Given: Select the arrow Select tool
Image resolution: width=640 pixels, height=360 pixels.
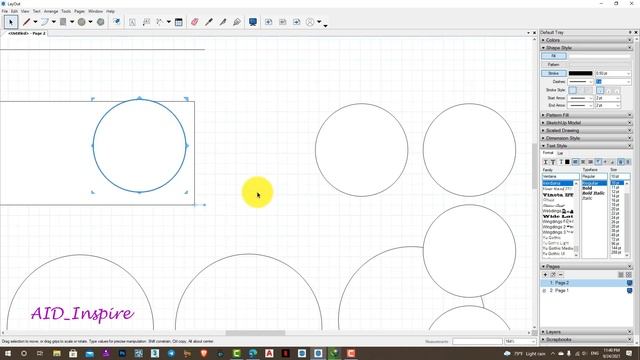Looking at the screenshot, I should (11, 22).
